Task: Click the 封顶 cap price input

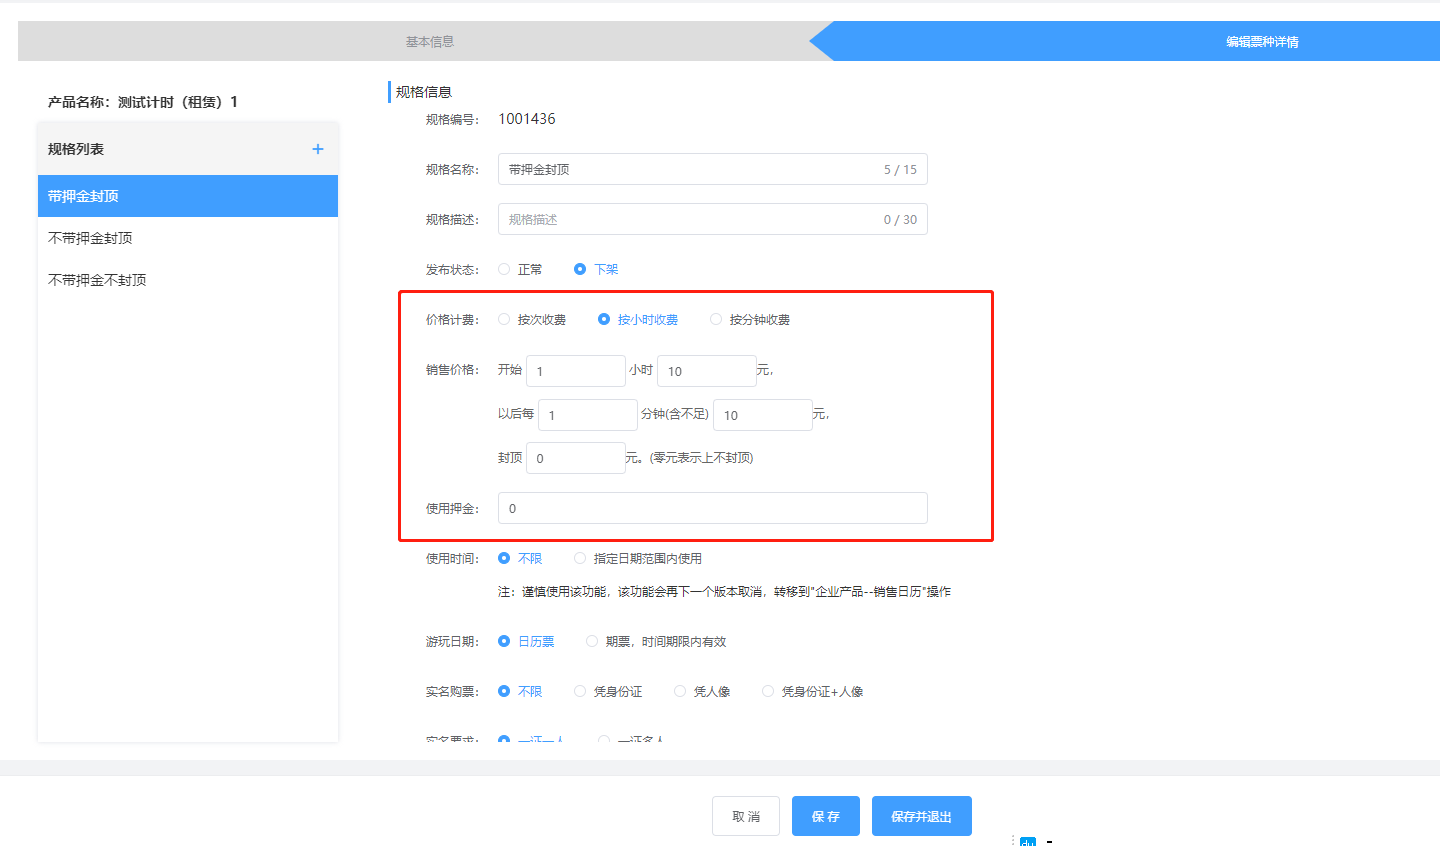Action: coord(575,458)
